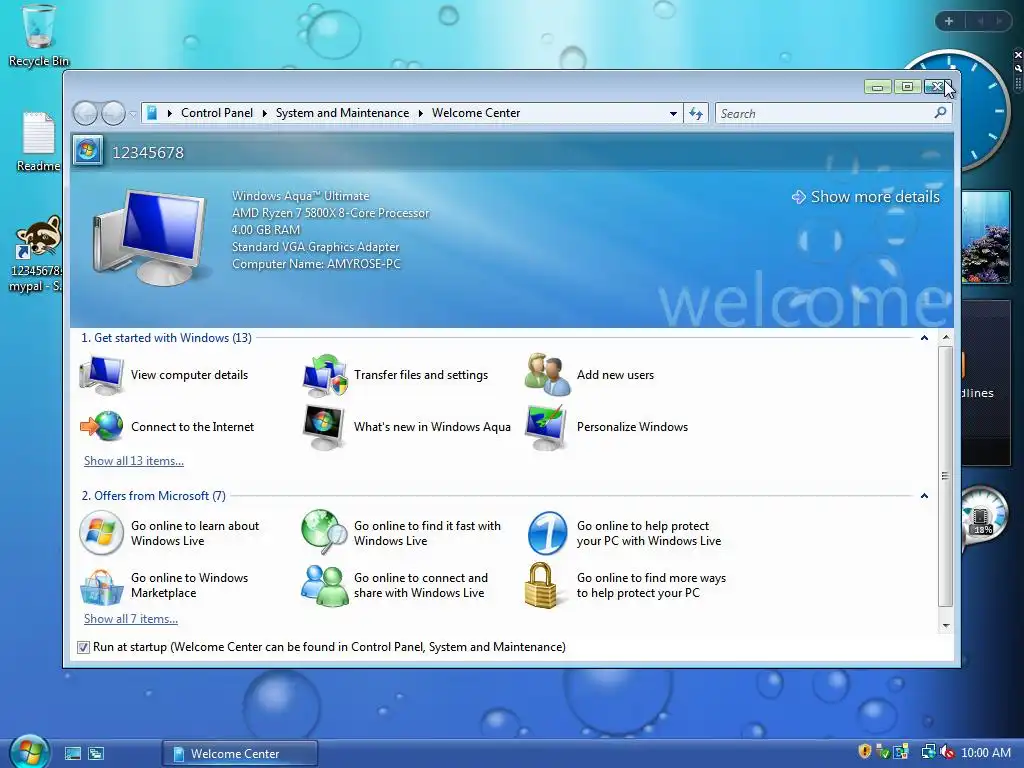Open the address bar history dropdown
This screenshot has width=1024, height=768.
pos(673,114)
